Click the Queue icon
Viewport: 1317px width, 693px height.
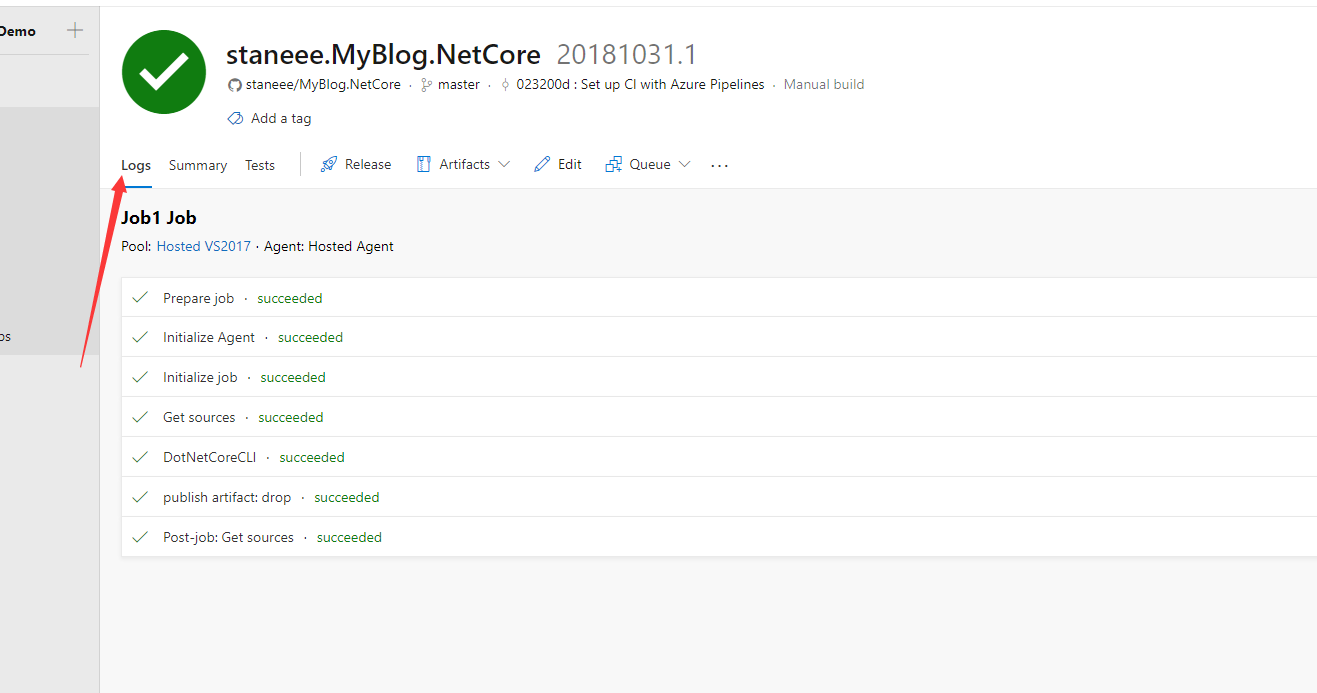(614, 164)
